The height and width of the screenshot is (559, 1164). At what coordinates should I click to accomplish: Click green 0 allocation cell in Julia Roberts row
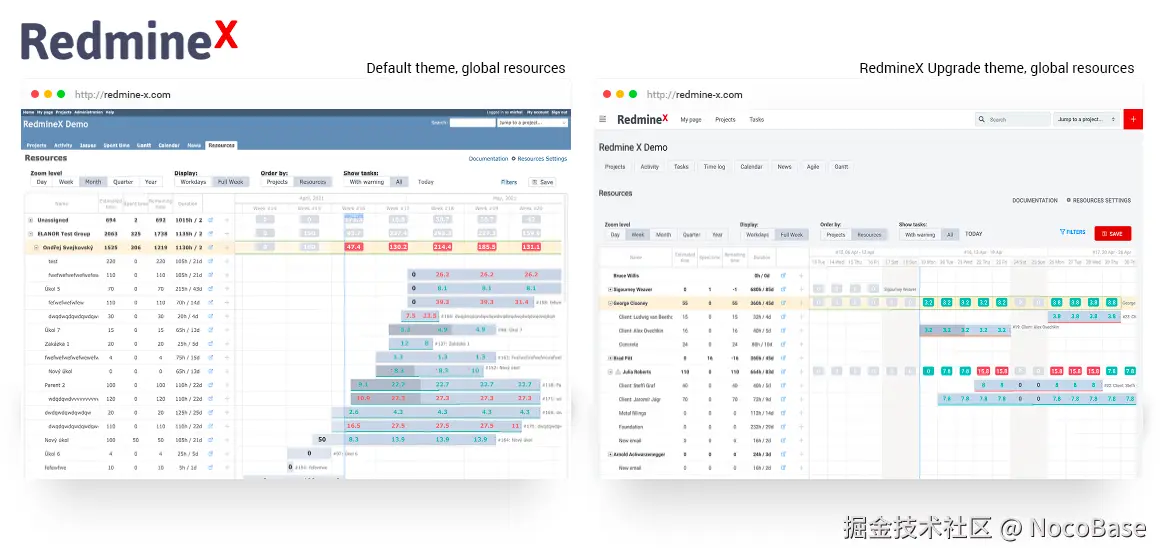(928, 371)
